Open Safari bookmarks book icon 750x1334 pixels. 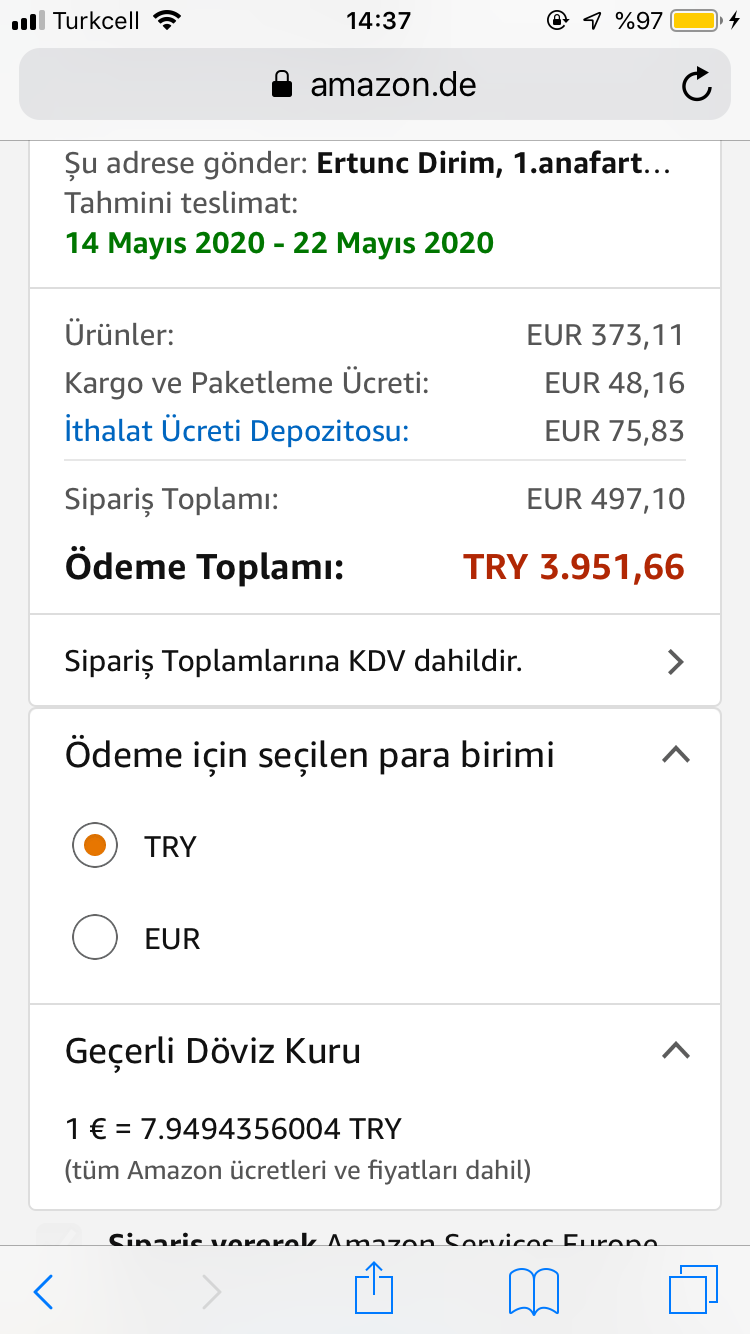[534, 1292]
